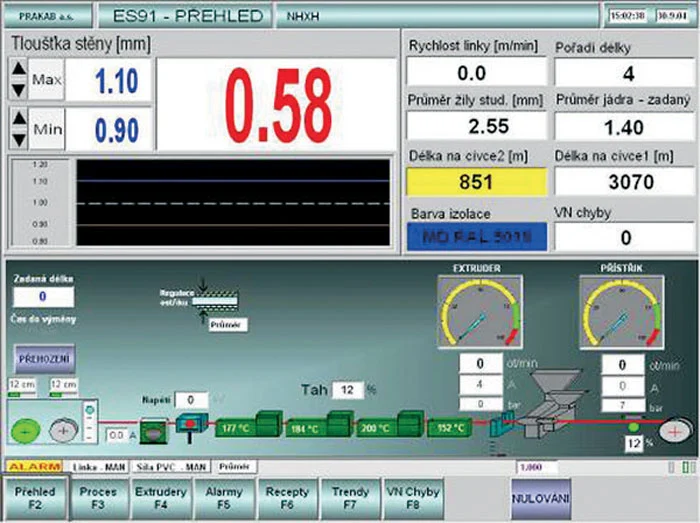Click the extruder bar pressure field
The image size is (700, 523).
(x=480, y=404)
